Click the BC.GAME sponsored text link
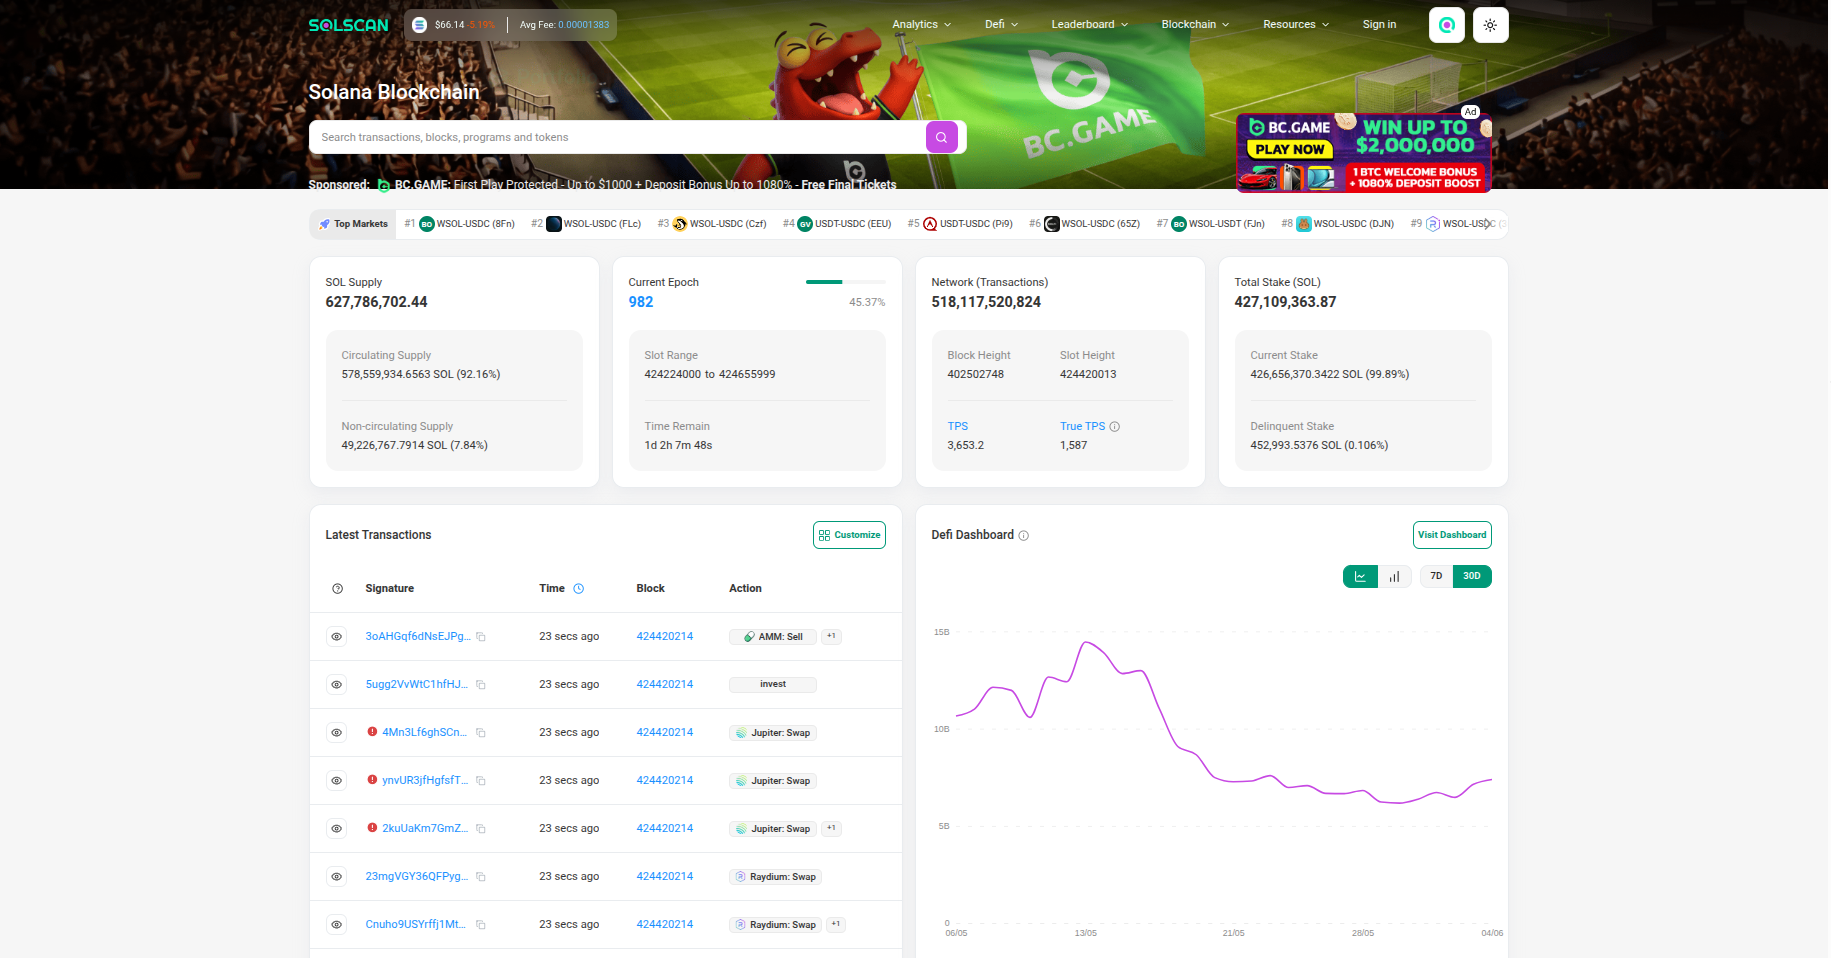This screenshot has width=1831, height=958. click(645, 185)
